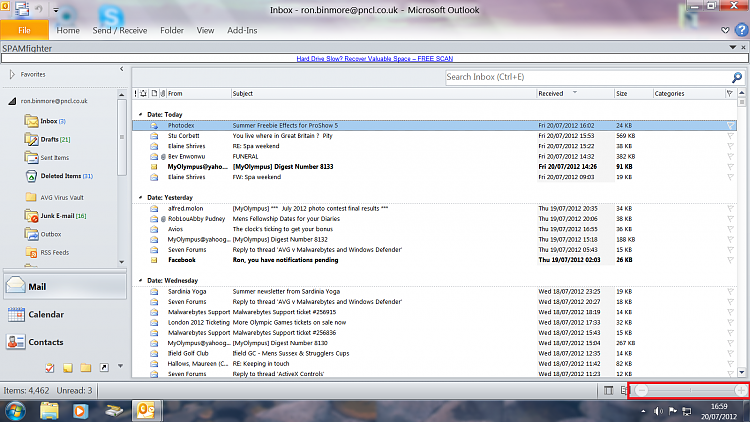Open the Add-Ins tab
Viewport: 750px width, 422px height.
click(242, 30)
